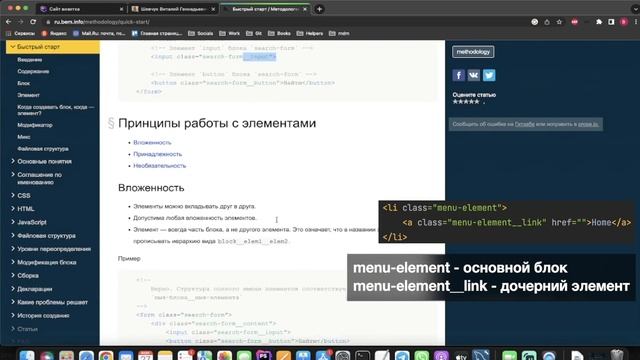This screenshot has width=640, height=360.
Task: Launch PhpStorm from the dock
Action: 264,356
